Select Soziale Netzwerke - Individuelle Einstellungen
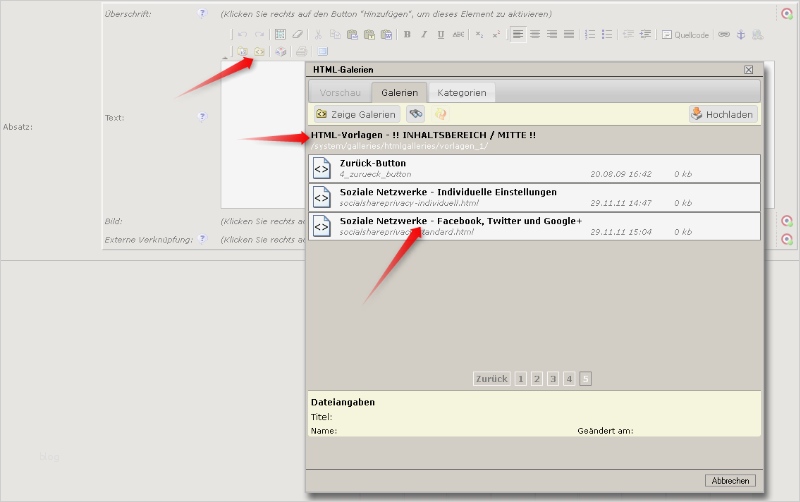Image resolution: width=800 pixels, height=502 pixels. click(x=534, y=197)
